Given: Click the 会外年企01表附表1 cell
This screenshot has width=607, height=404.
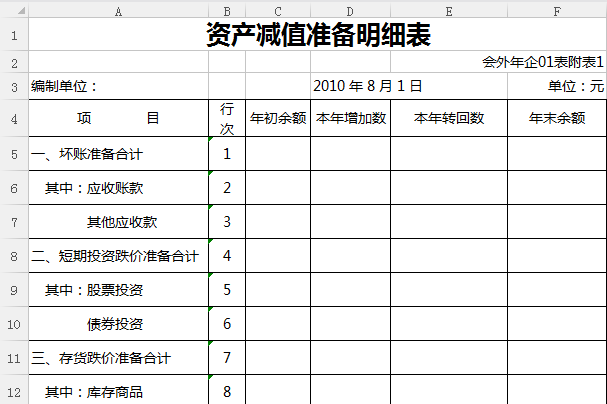Looking at the screenshot, I should pyautogui.click(x=543, y=62).
